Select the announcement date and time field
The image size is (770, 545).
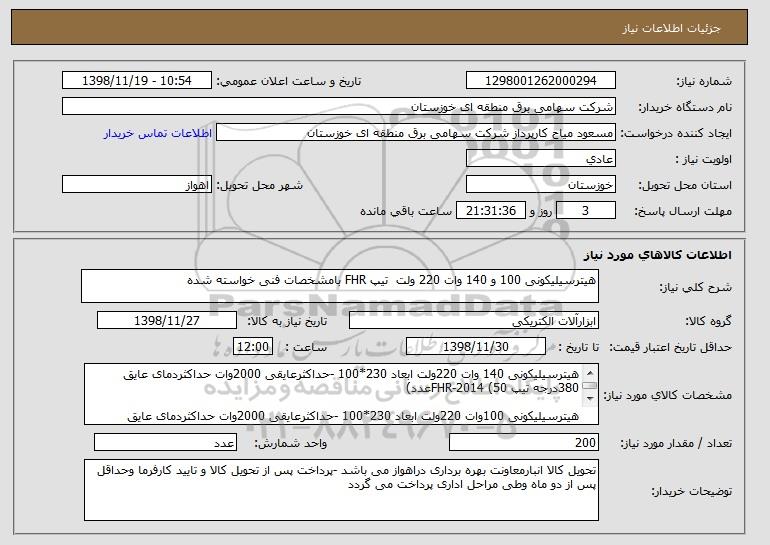(137, 81)
